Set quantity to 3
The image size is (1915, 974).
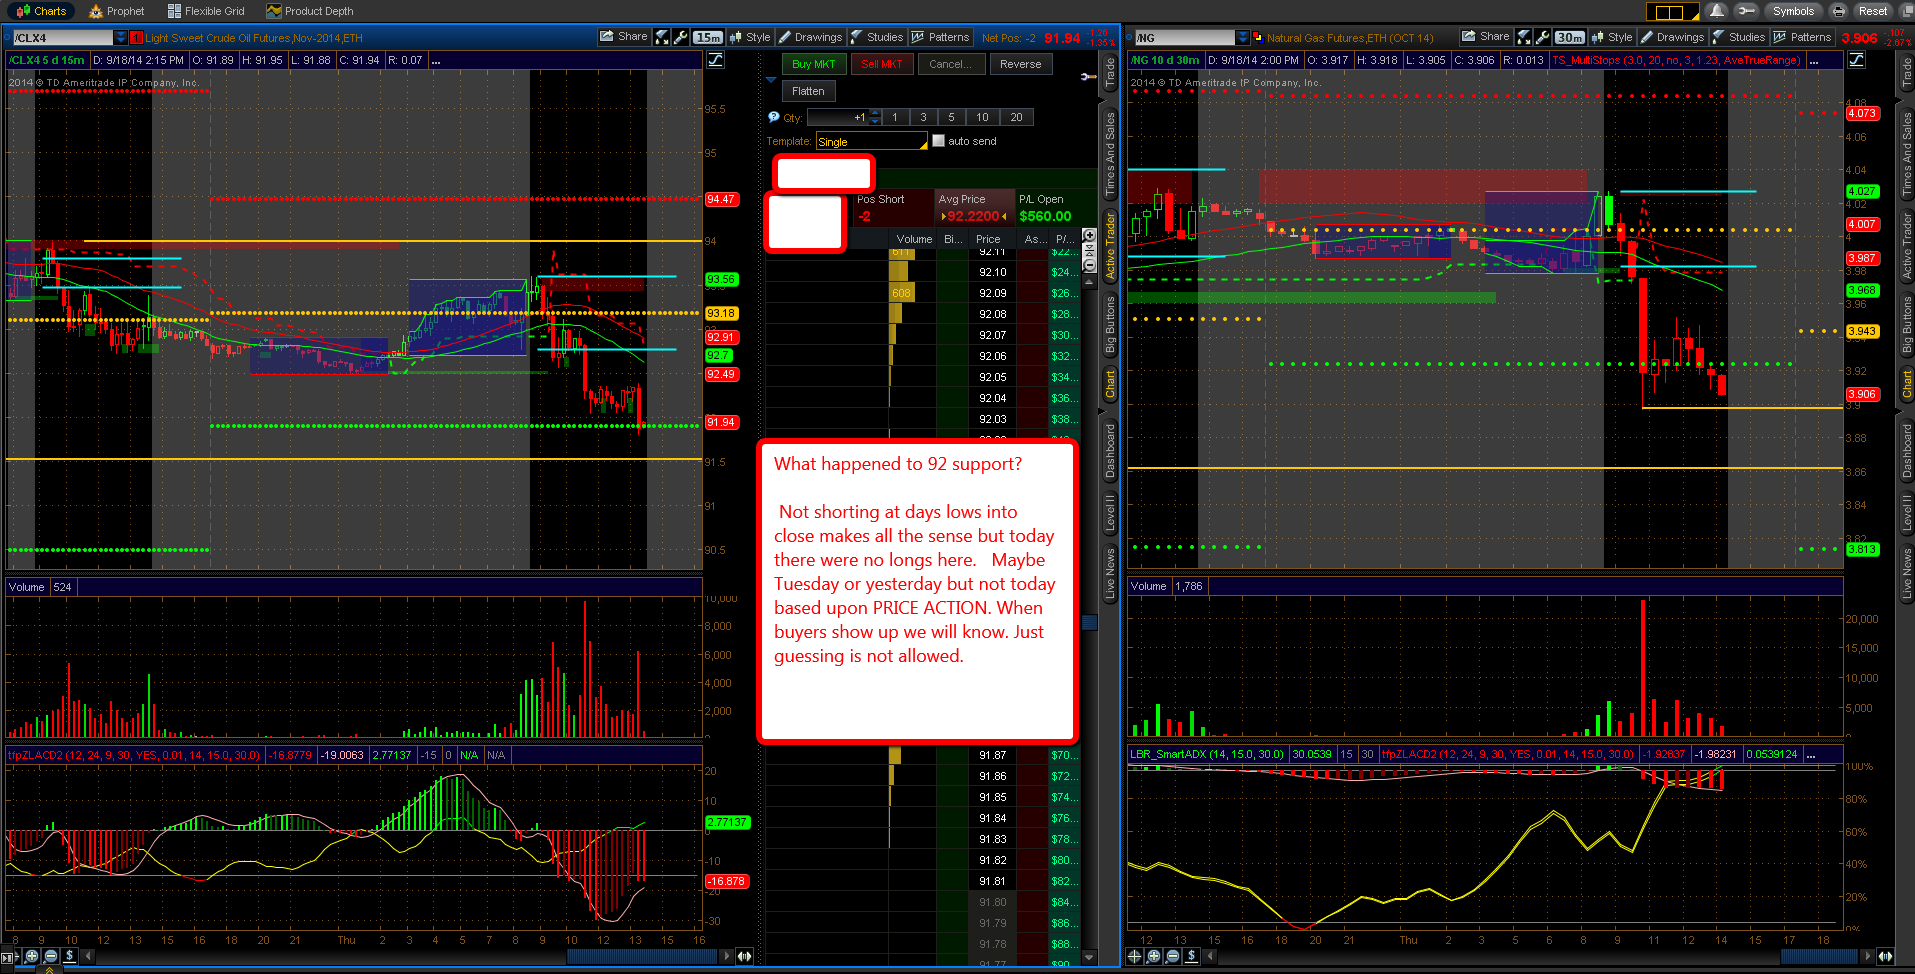click(x=923, y=117)
